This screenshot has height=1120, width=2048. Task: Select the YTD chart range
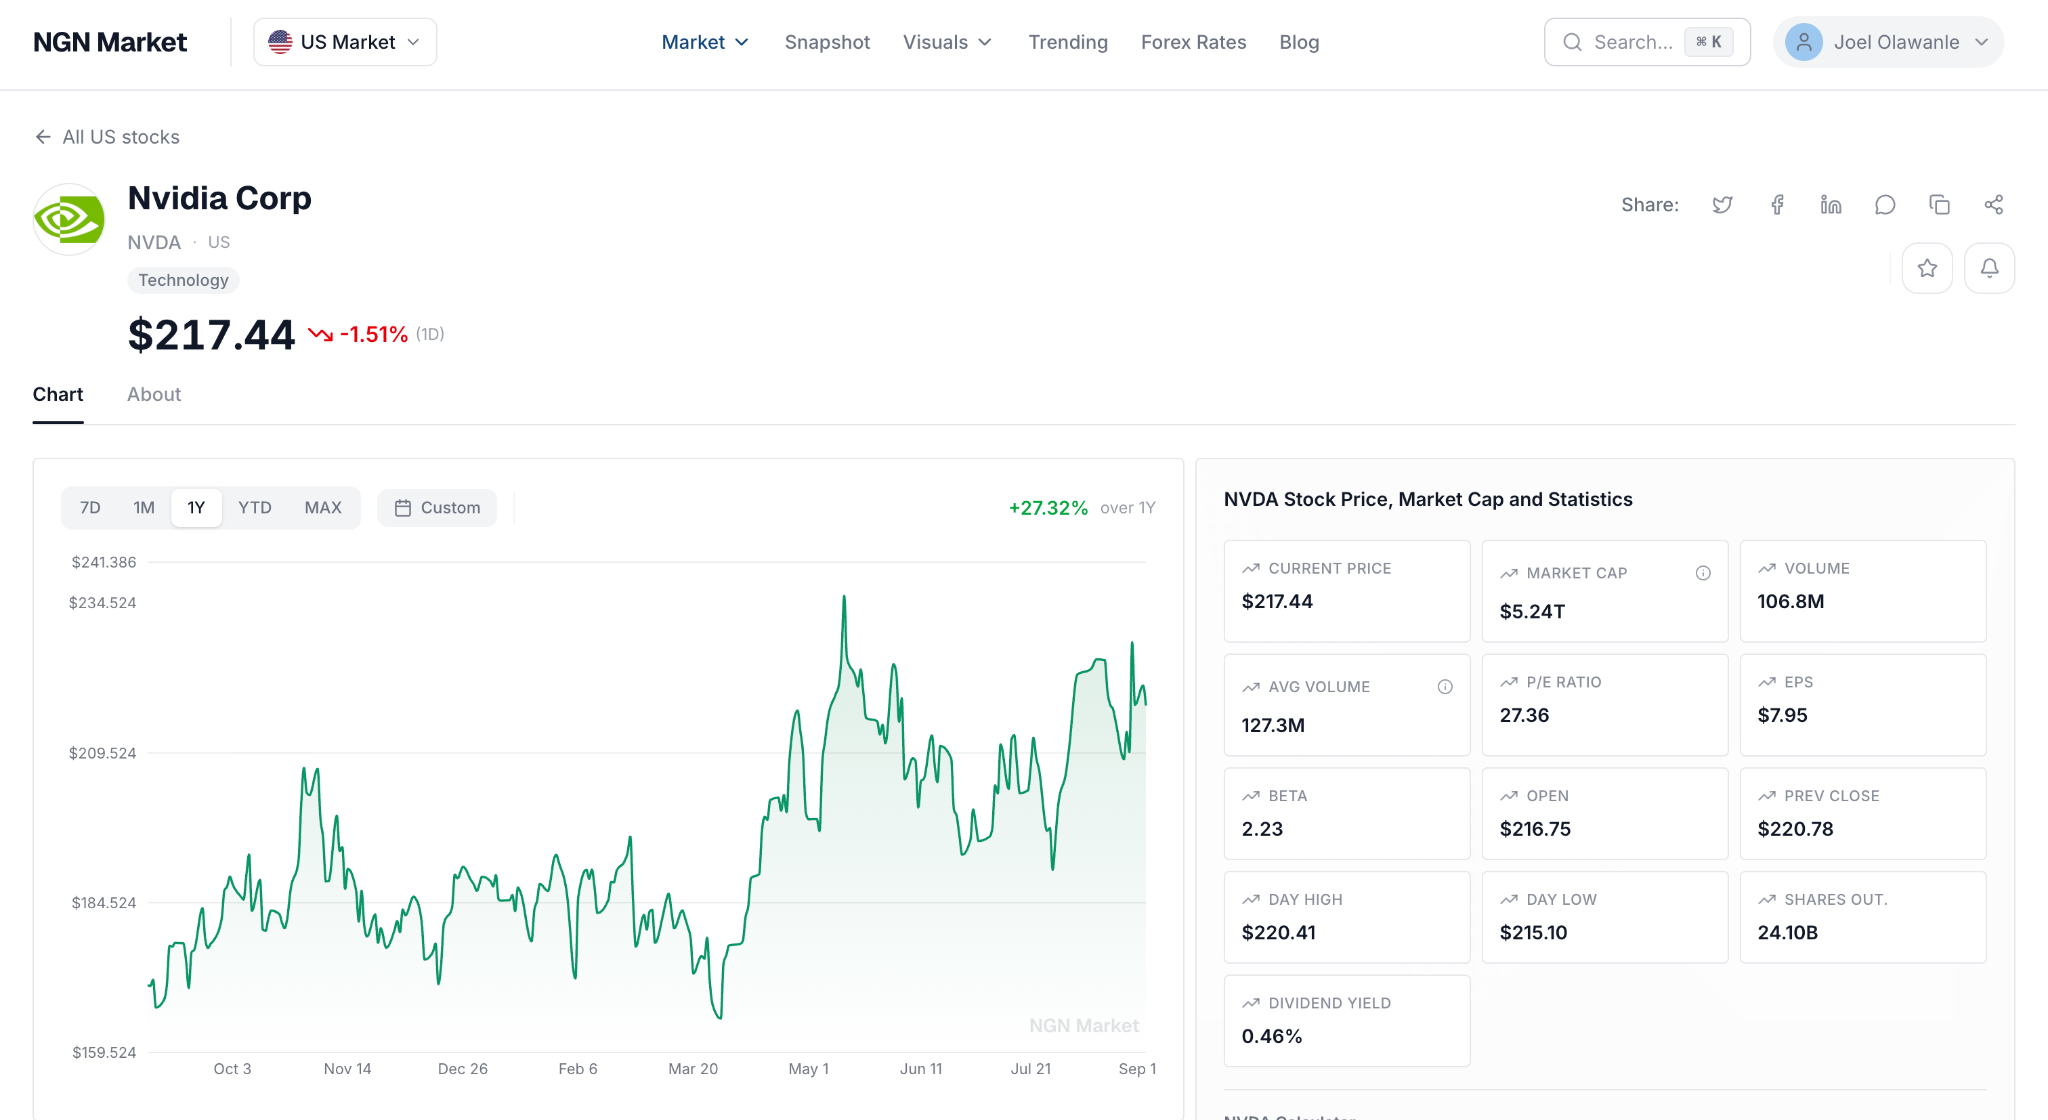(255, 508)
